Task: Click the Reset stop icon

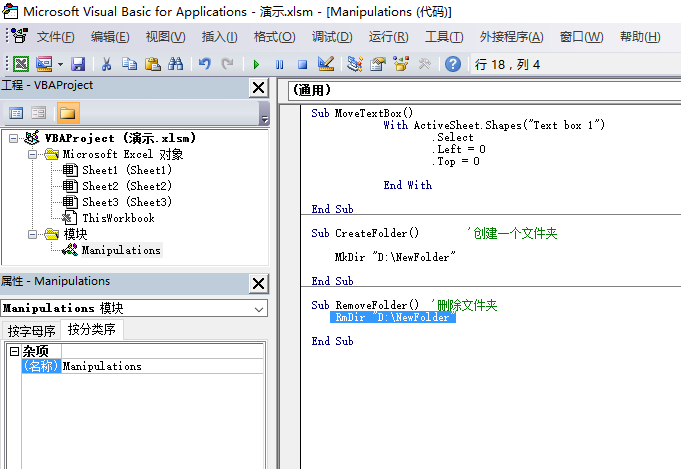Action: pyautogui.click(x=302, y=65)
